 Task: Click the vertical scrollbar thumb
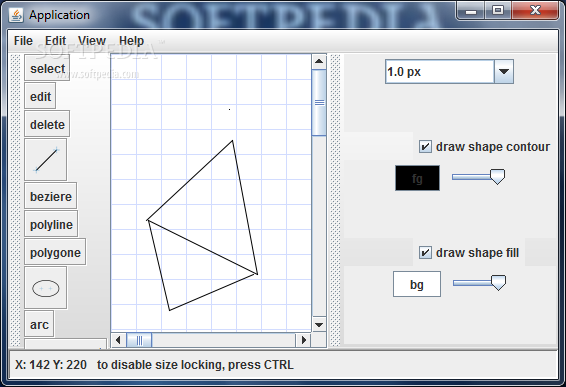pos(319,103)
